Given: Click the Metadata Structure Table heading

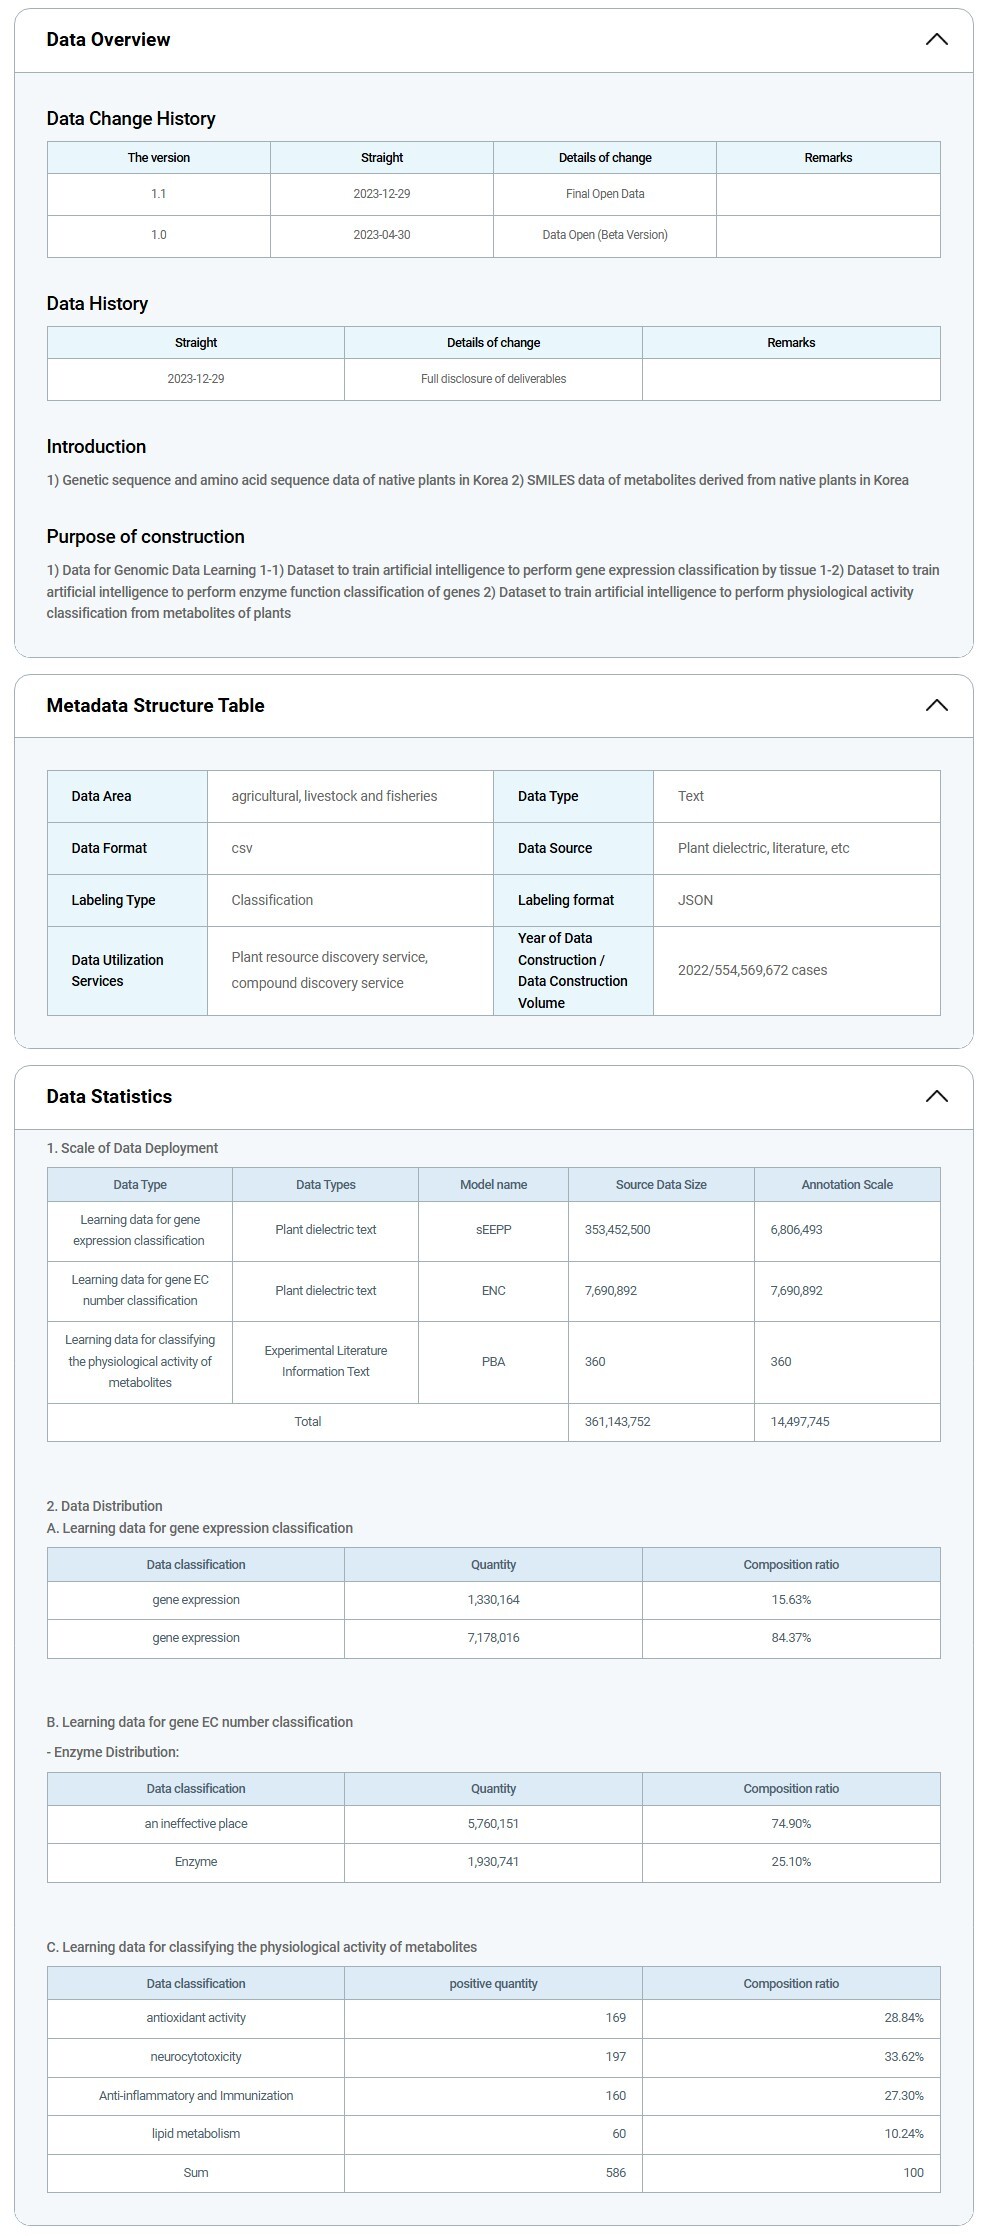Looking at the screenshot, I should click(x=155, y=706).
